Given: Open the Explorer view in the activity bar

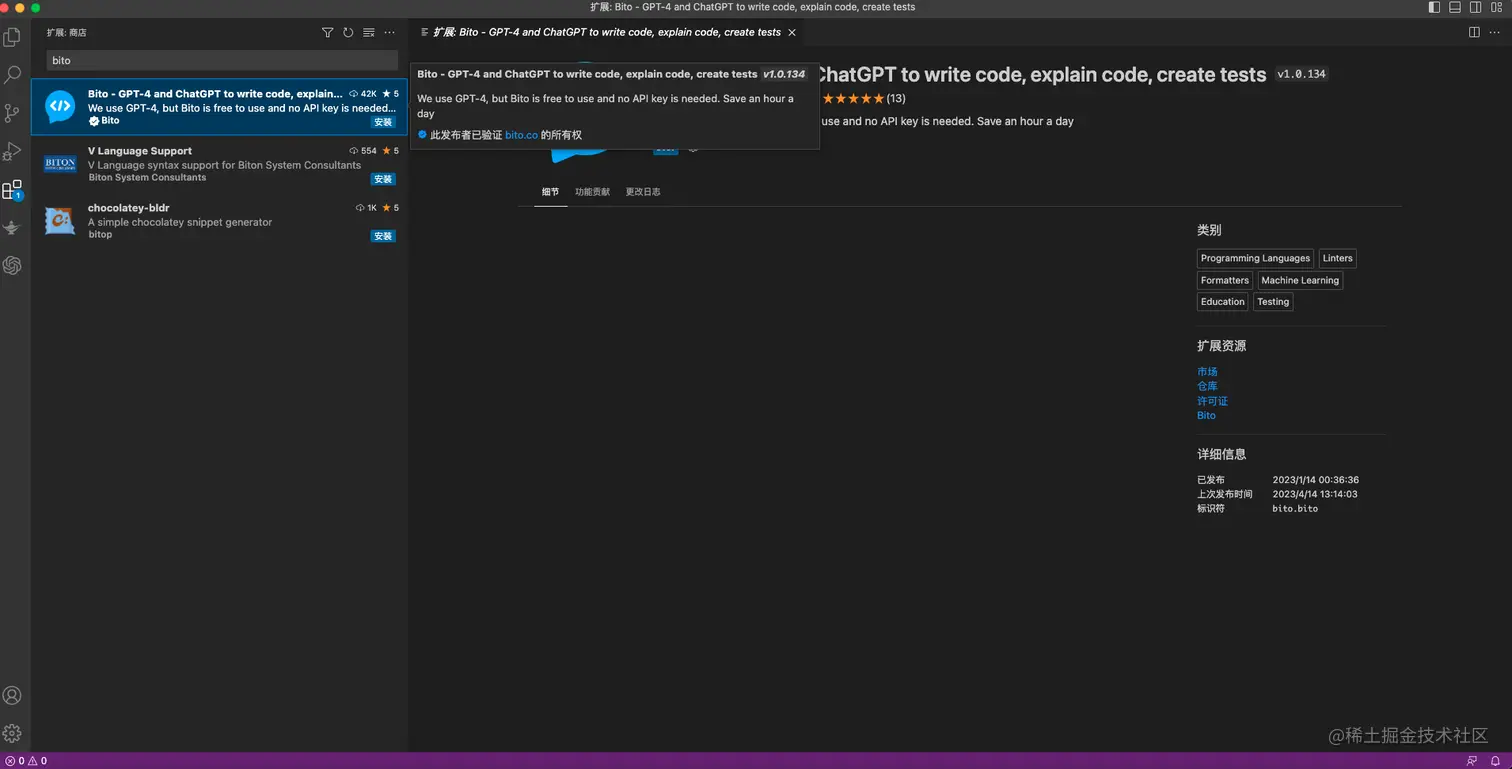Looking at the screenshot, I should [x=12, y=38].
